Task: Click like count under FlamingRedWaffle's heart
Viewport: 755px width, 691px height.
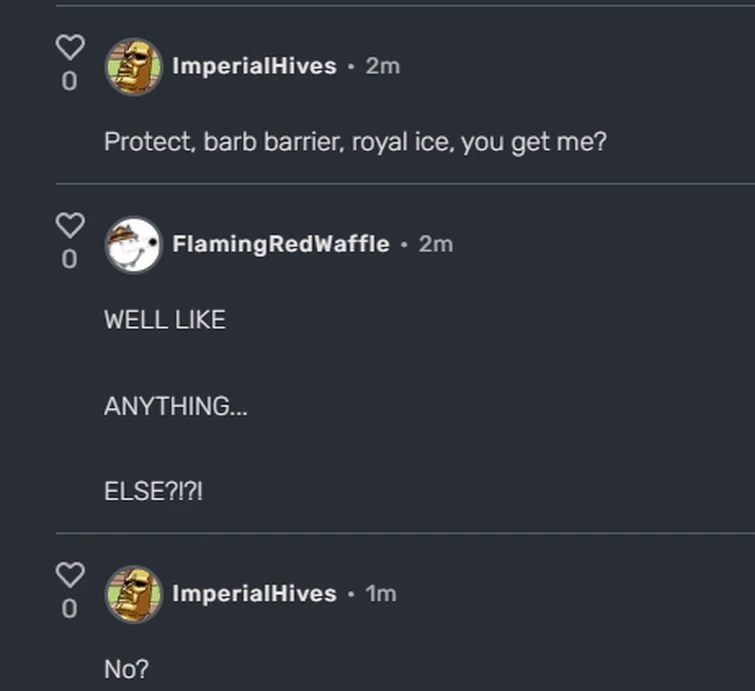Action: pos(69,260)
